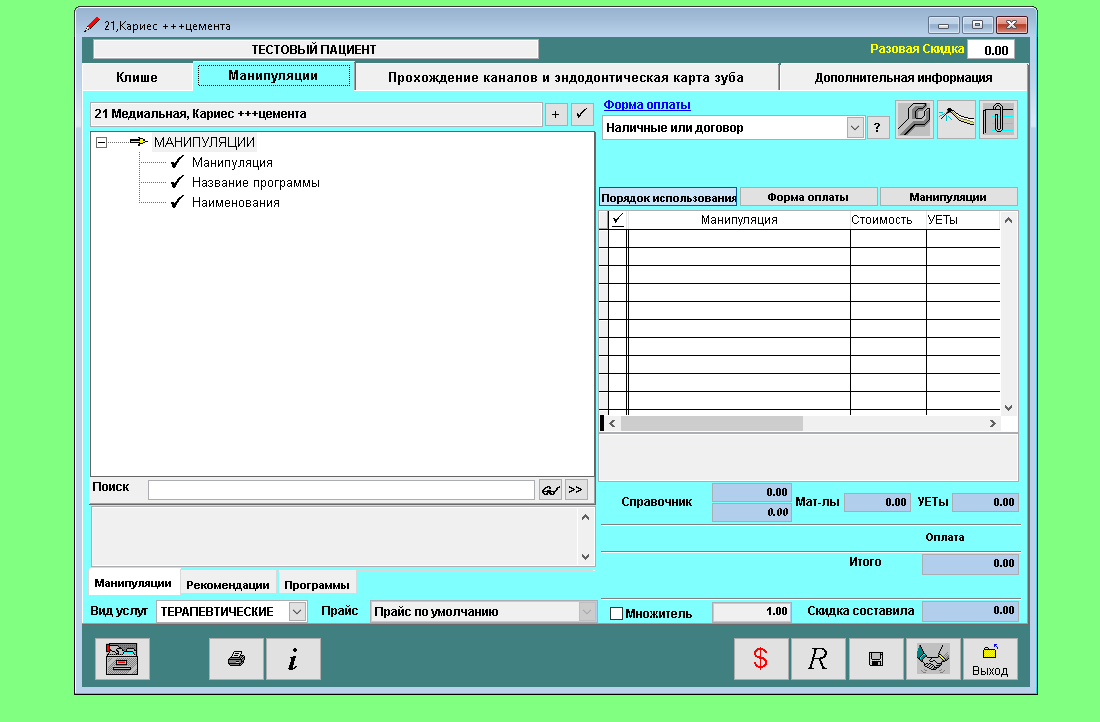The height and width of the screenshot is (722, 1100).
Task: Toggle the Манипуляция checkmark in the tree
Action: click(x=177, y=162)
